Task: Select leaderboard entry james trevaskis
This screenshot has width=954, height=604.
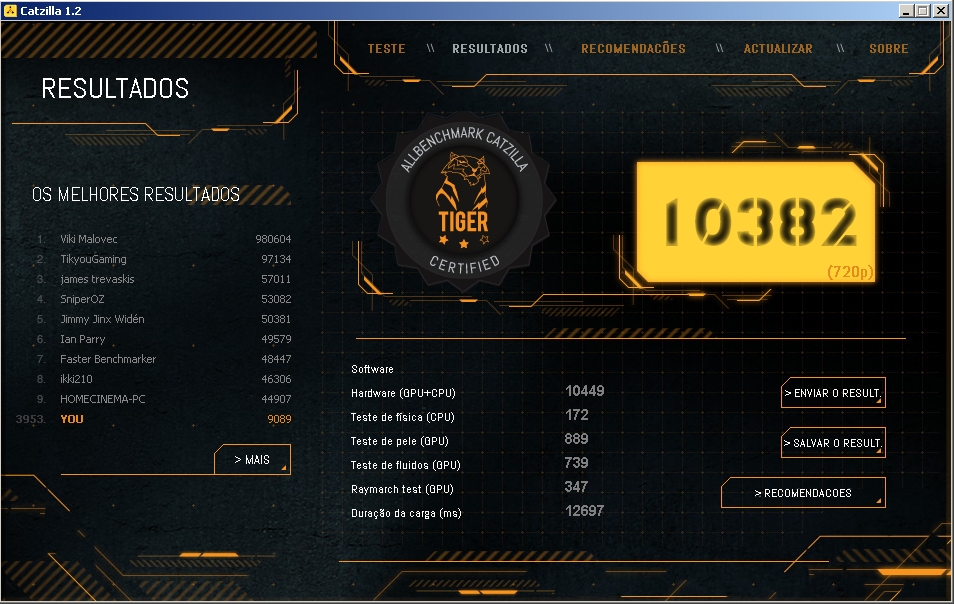Action: tap(164, 279)
